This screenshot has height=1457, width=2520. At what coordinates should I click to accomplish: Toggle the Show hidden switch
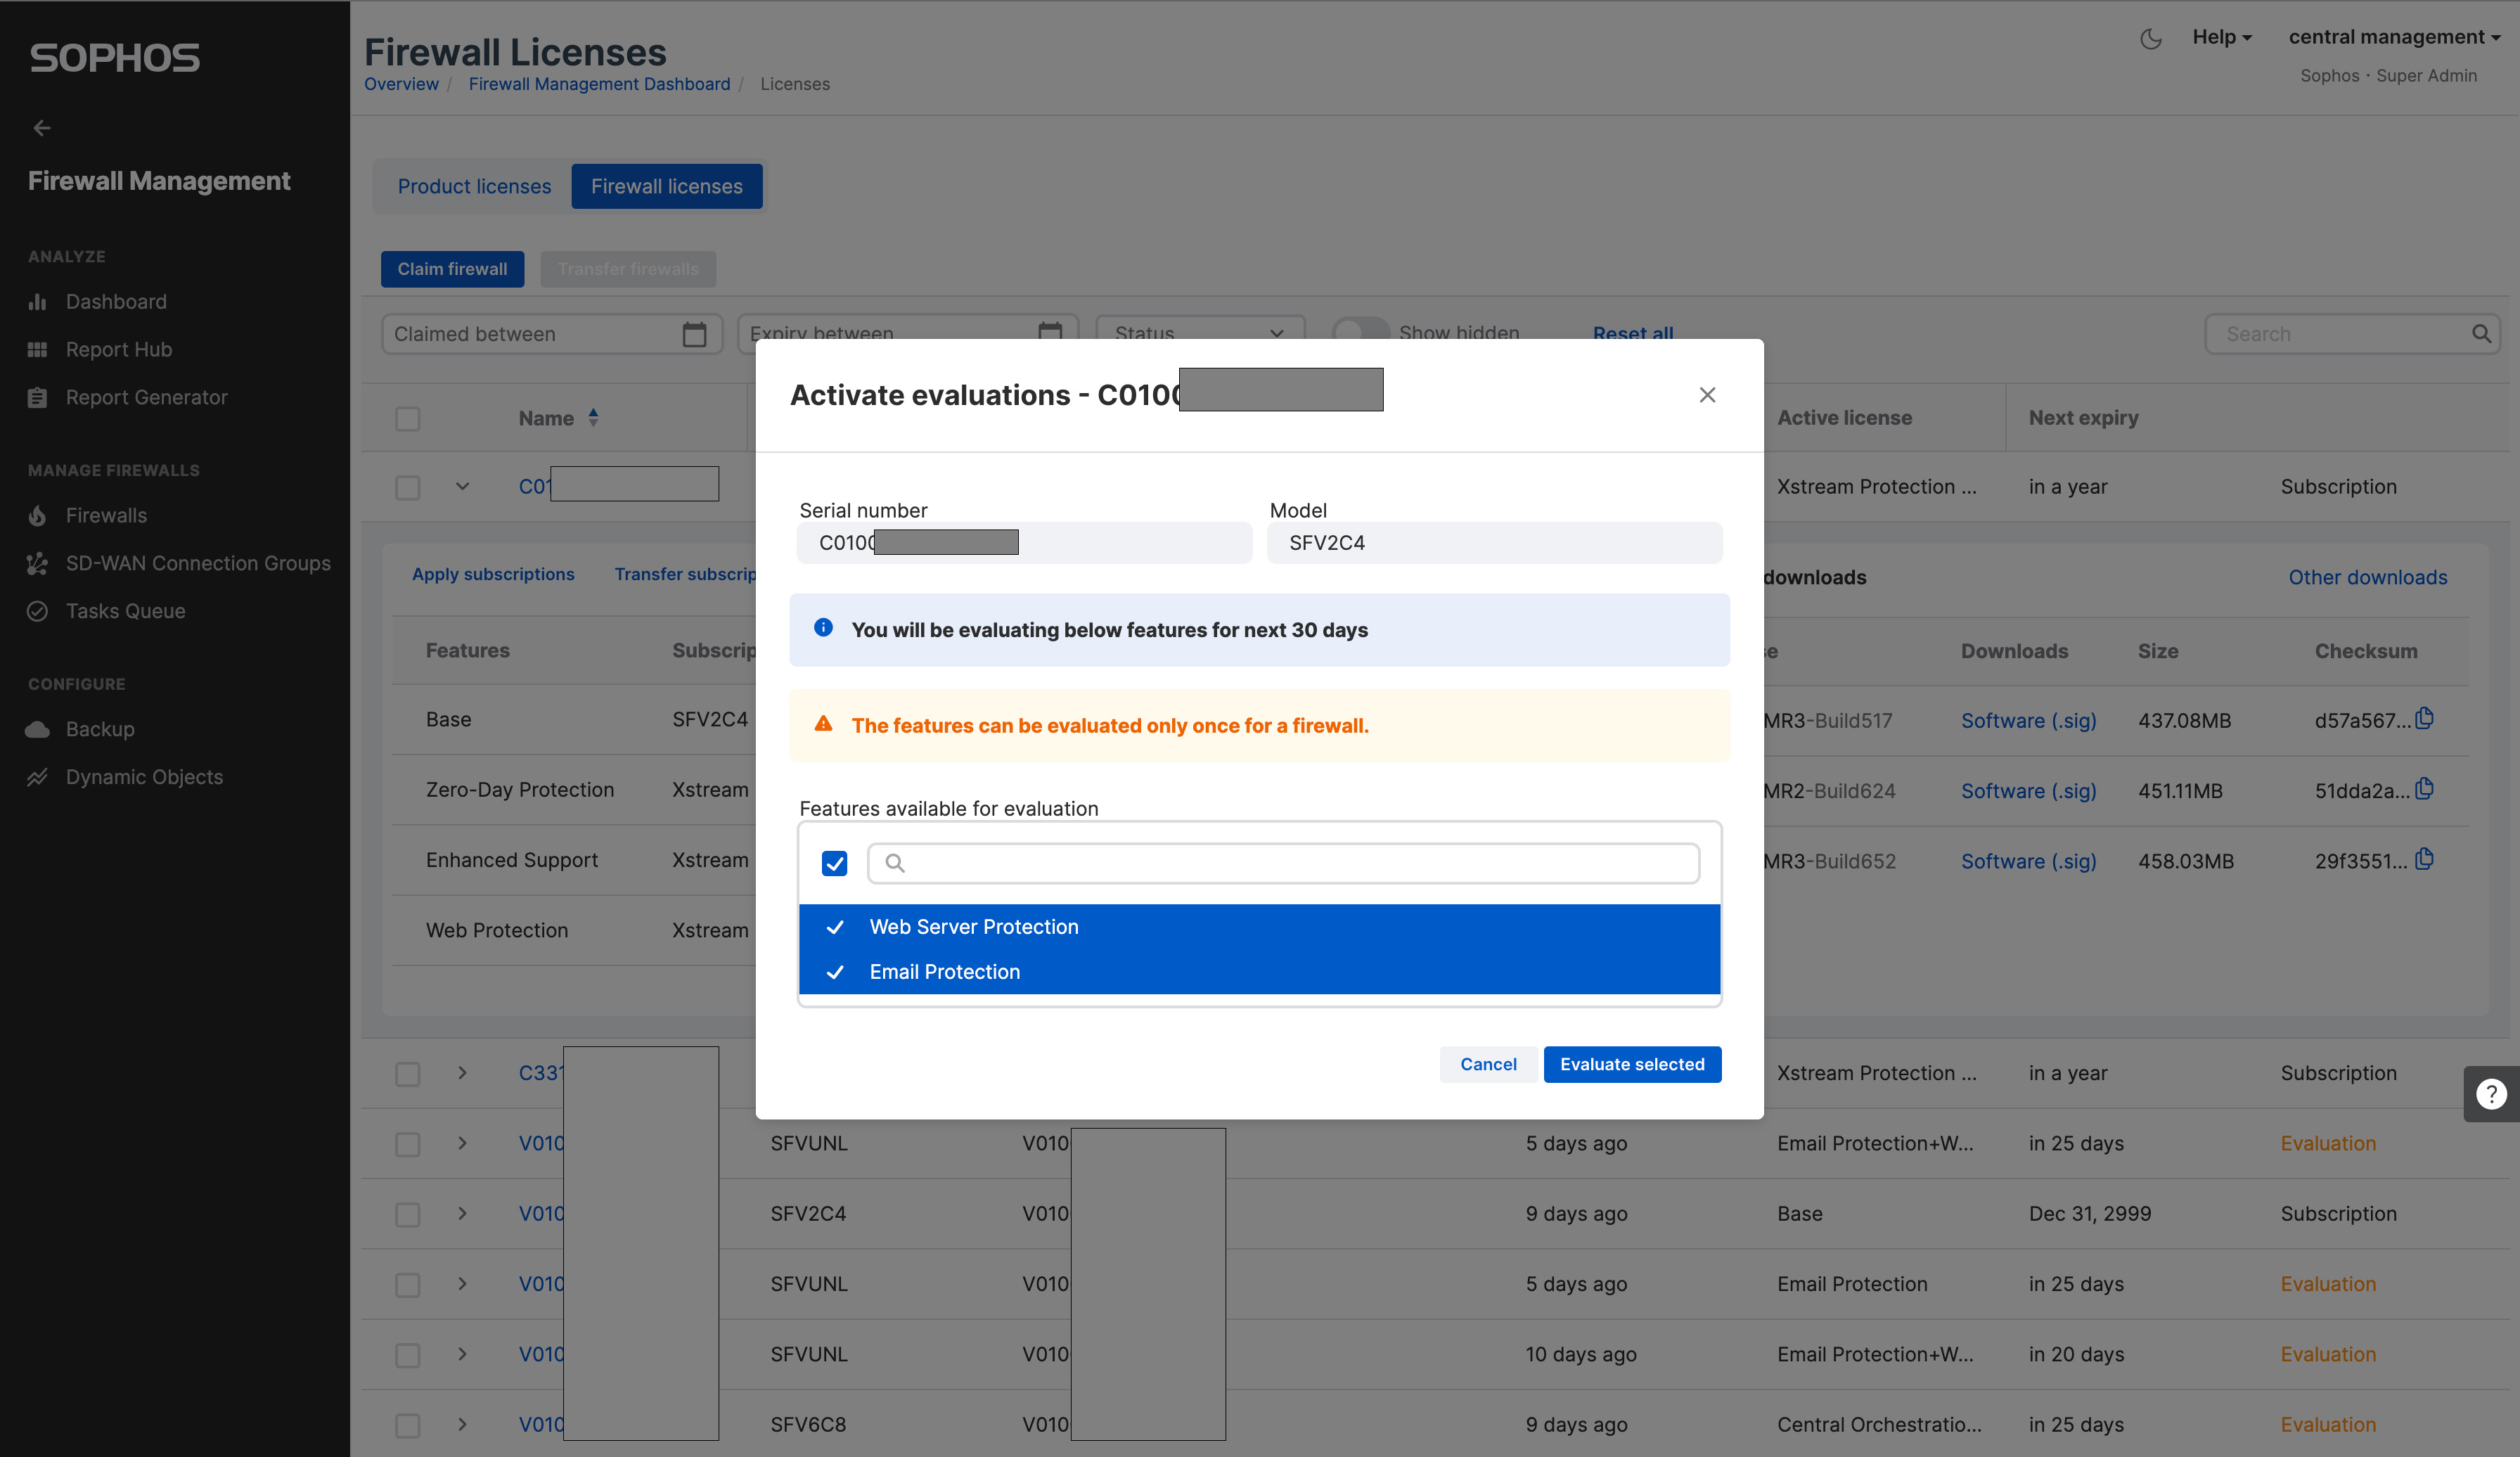pos(1360,330)
